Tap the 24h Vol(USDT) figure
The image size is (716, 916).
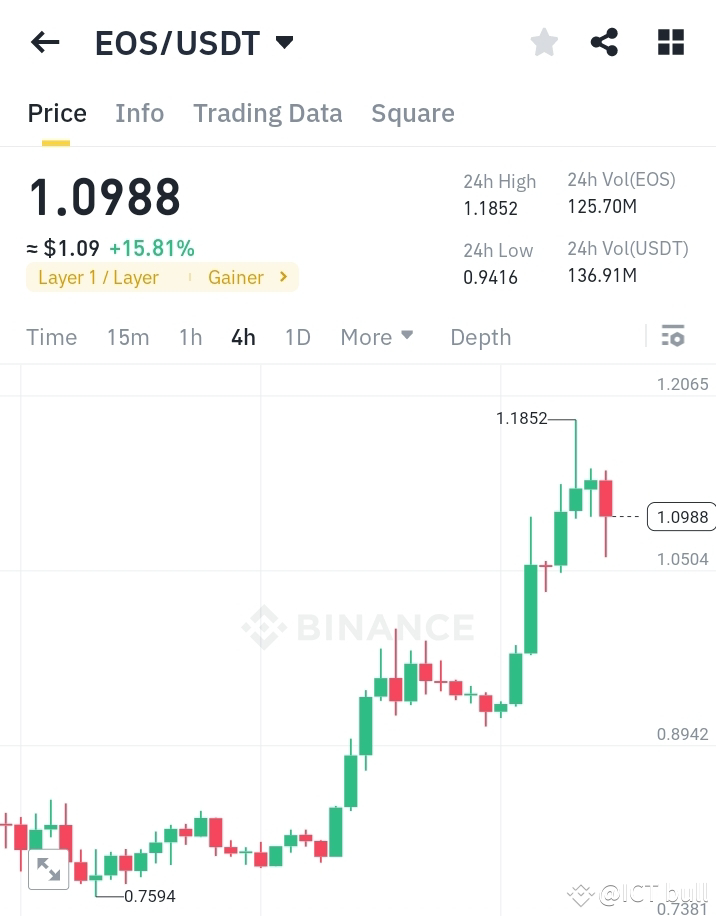click(601, 275)
